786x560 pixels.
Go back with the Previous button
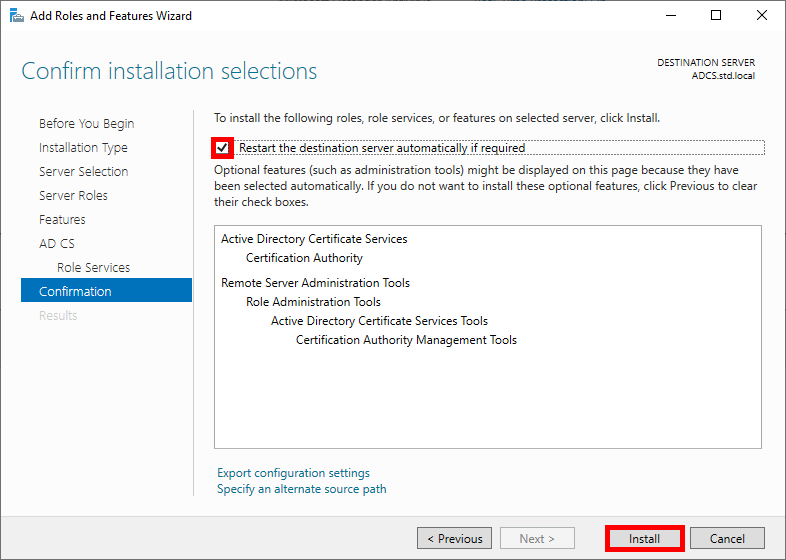[x=454, y=538]
